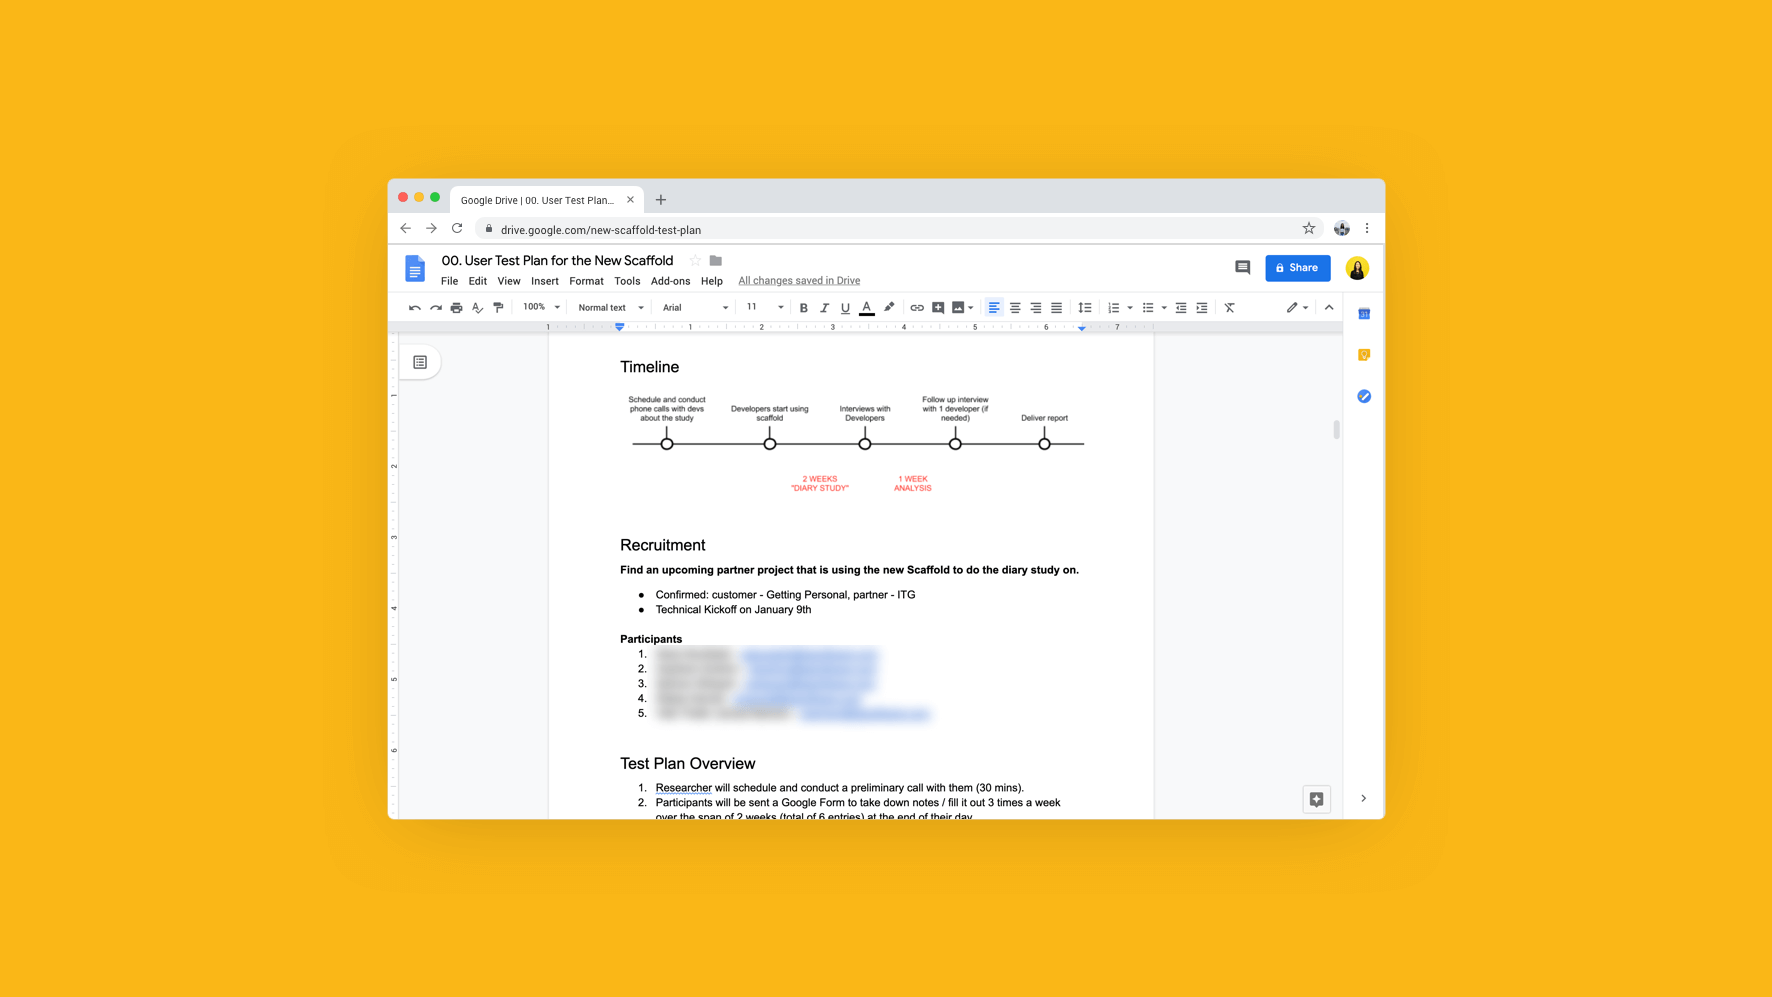Set left text alignment
Viewport: 1772px width, 997px height.
[x=994, y=308]
